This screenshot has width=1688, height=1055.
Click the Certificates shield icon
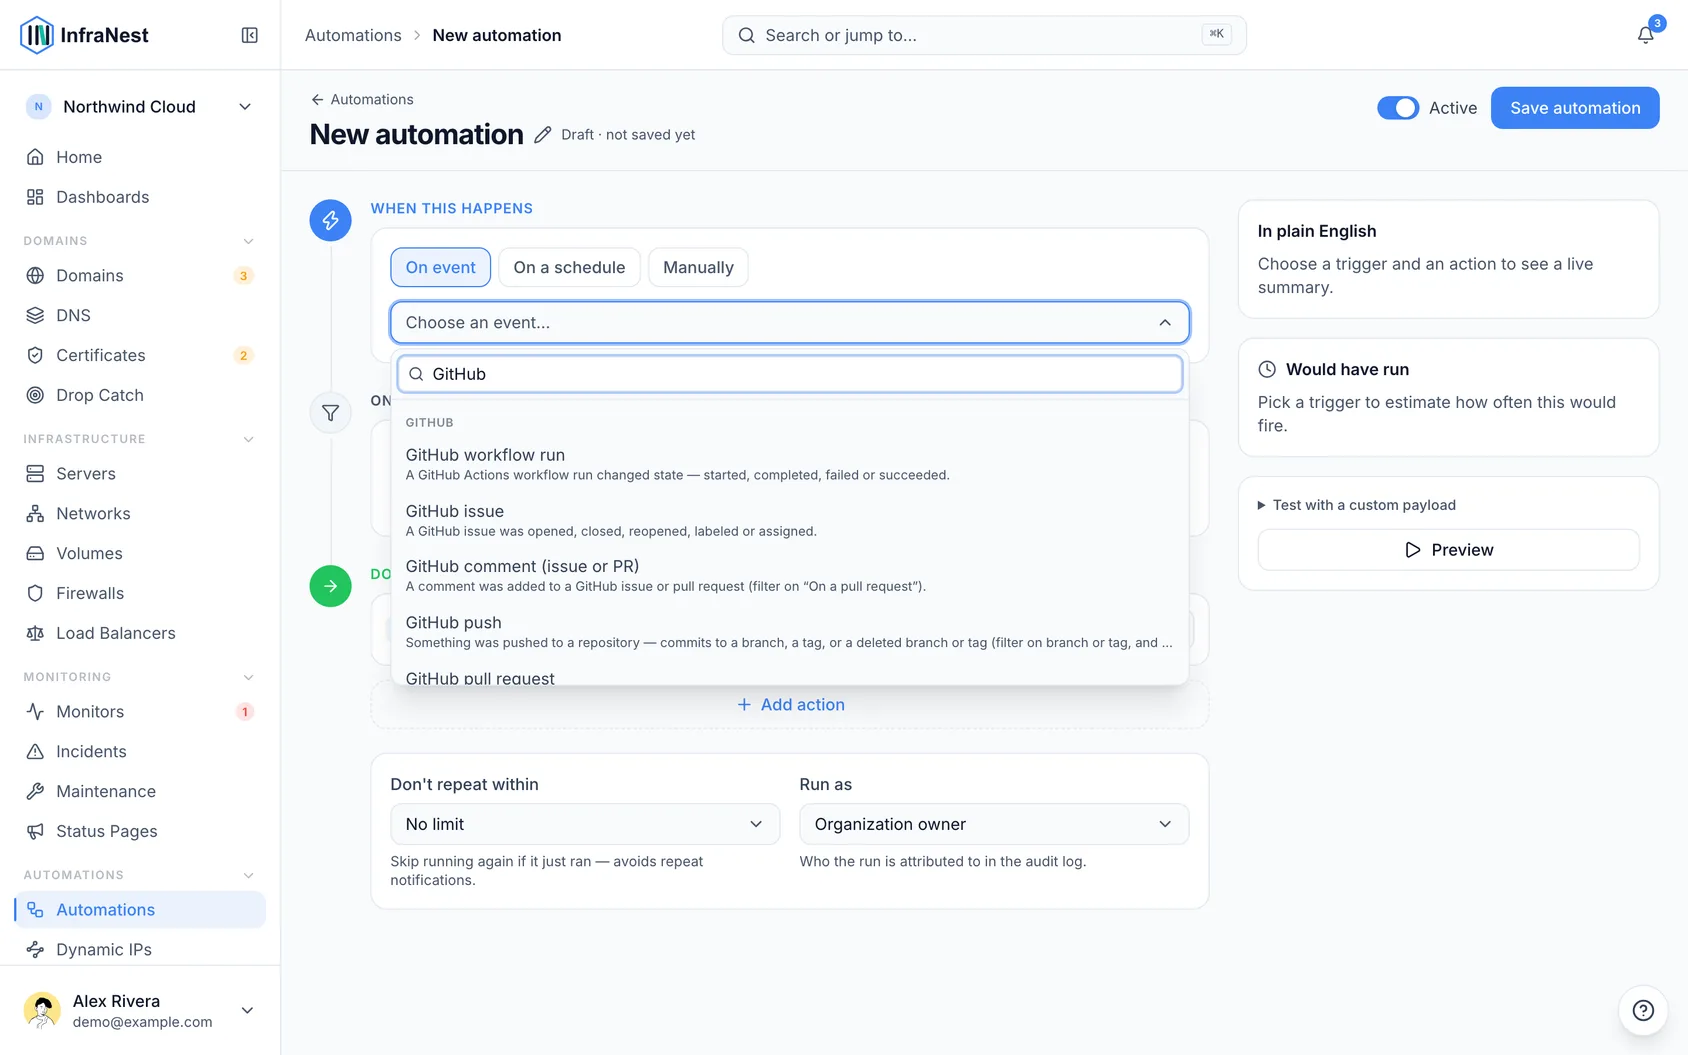[35, 355]
